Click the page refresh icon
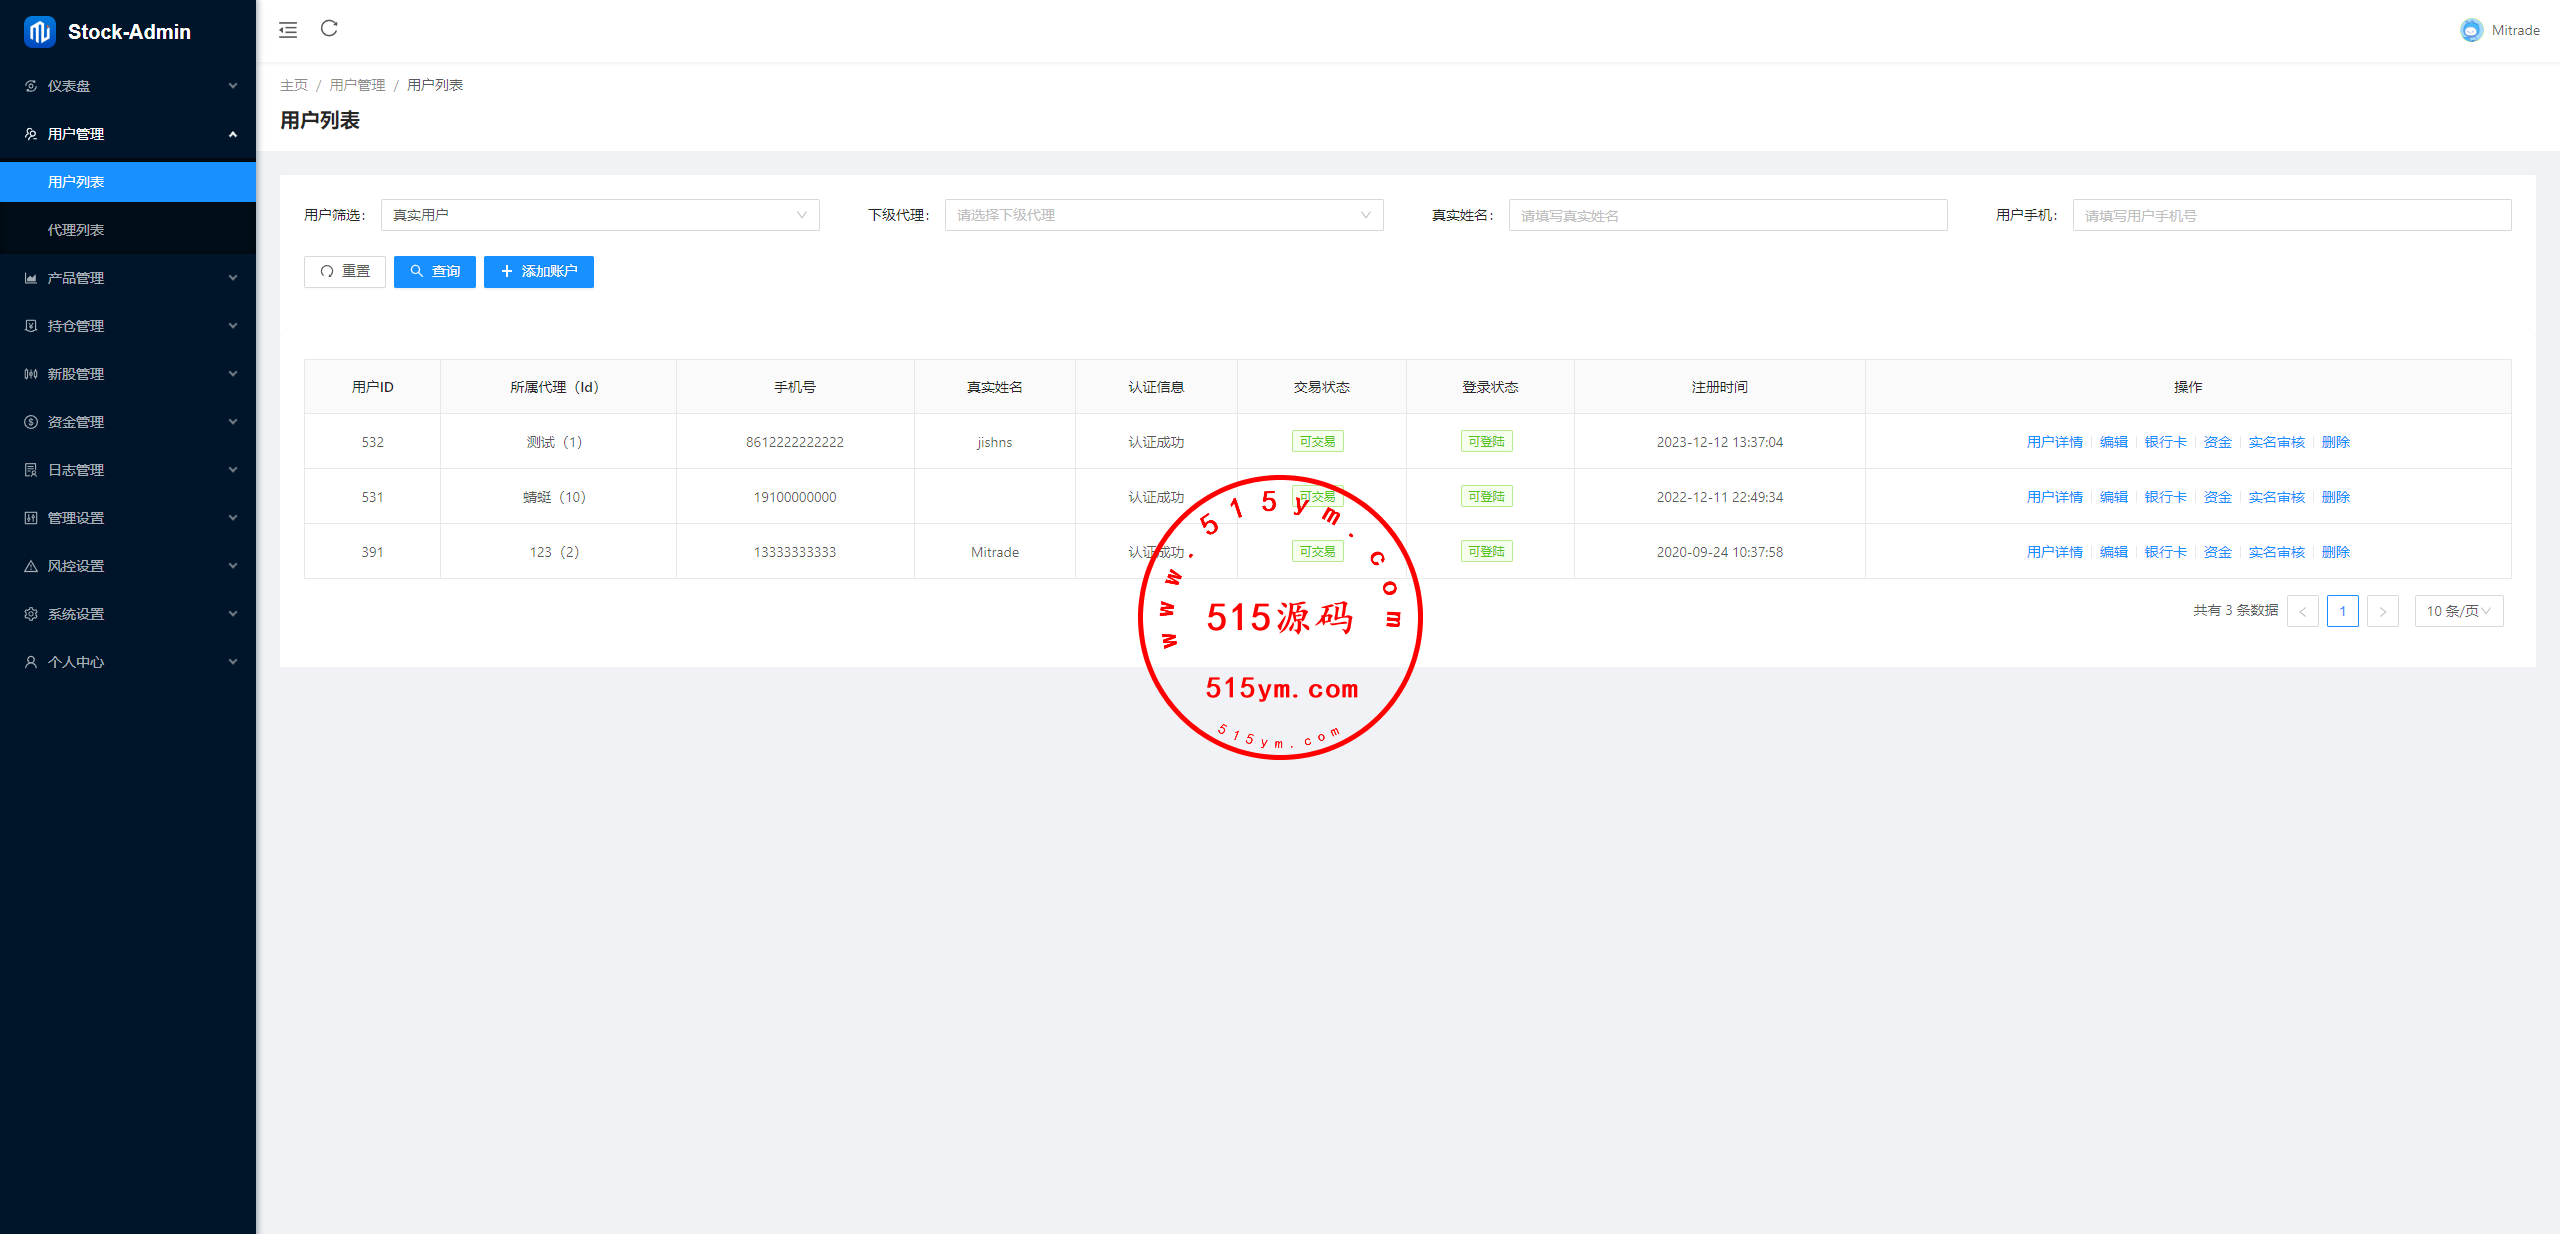The image size is (2560, 1234). 329,29
